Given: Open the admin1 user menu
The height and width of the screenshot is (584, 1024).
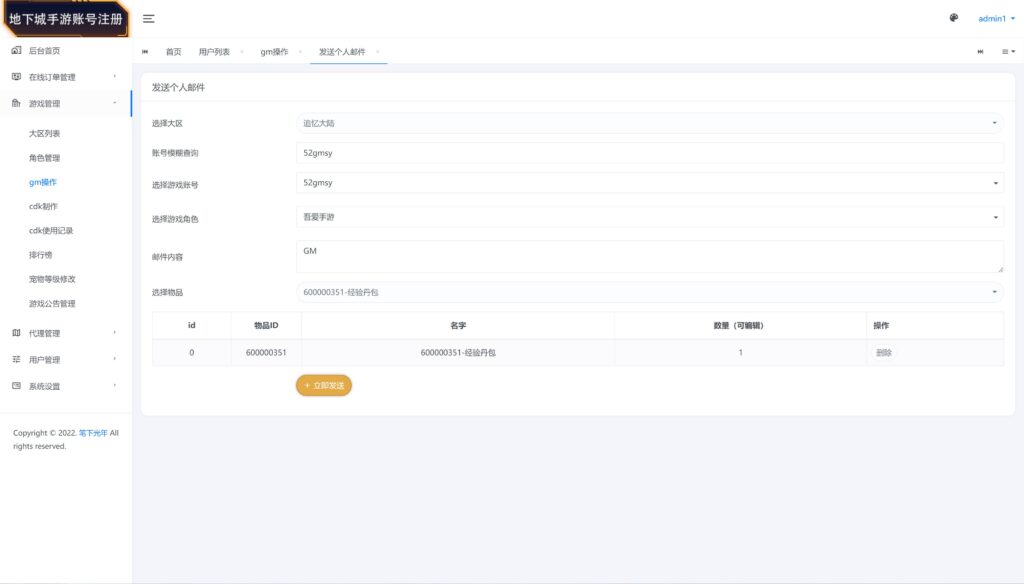Looking at the screenshot, I should (993, 17).
